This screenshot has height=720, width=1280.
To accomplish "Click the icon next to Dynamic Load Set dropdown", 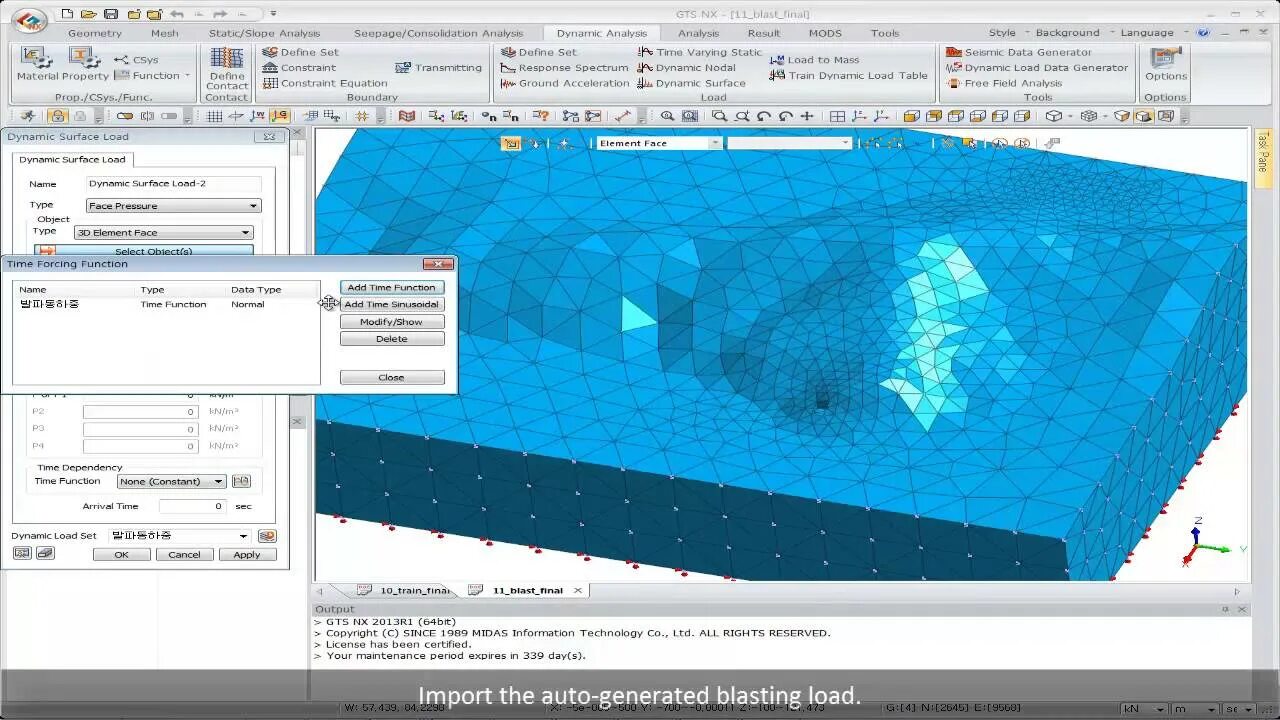I will pyautogui.click(x=267, y=536).
